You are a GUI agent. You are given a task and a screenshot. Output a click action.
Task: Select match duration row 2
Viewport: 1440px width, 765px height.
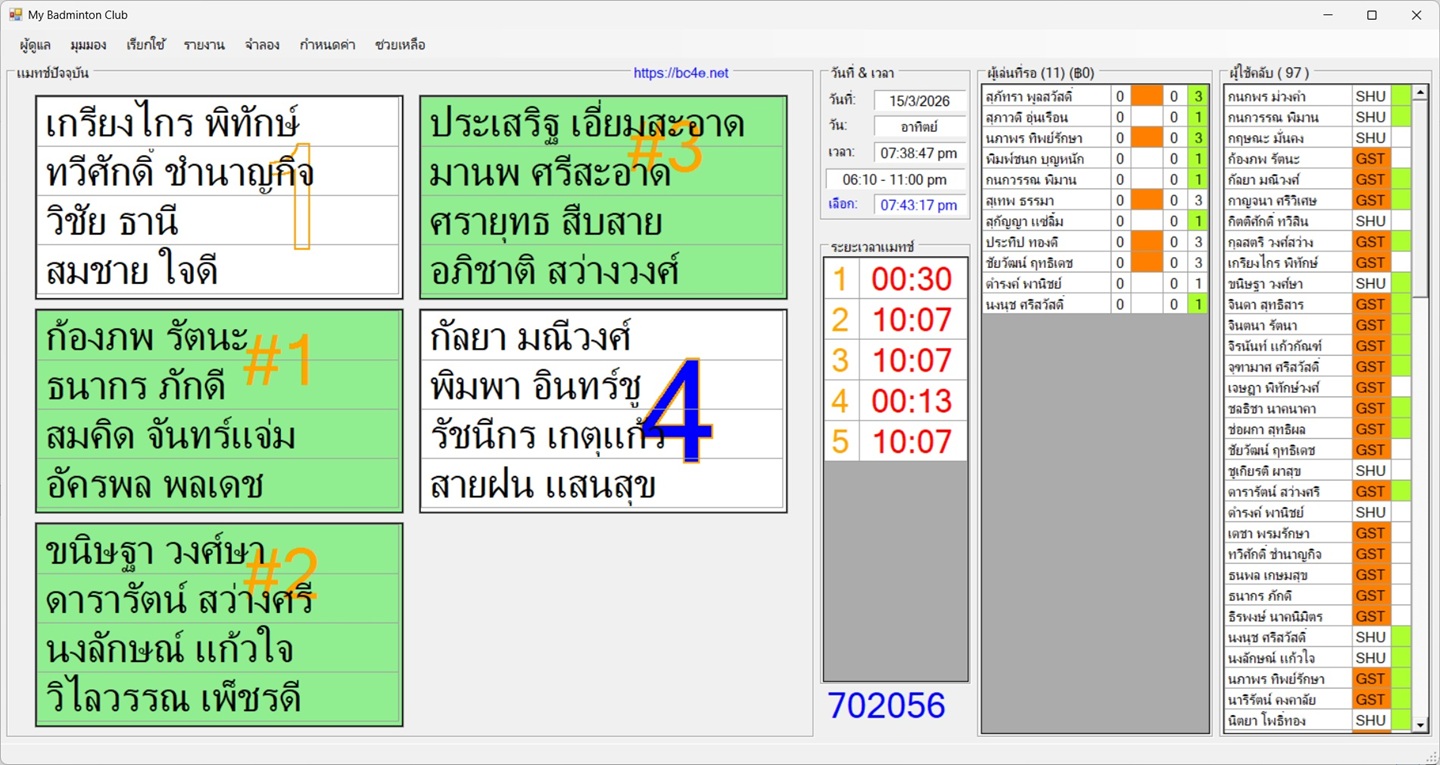pyautogui.click(x=895, y=320)
